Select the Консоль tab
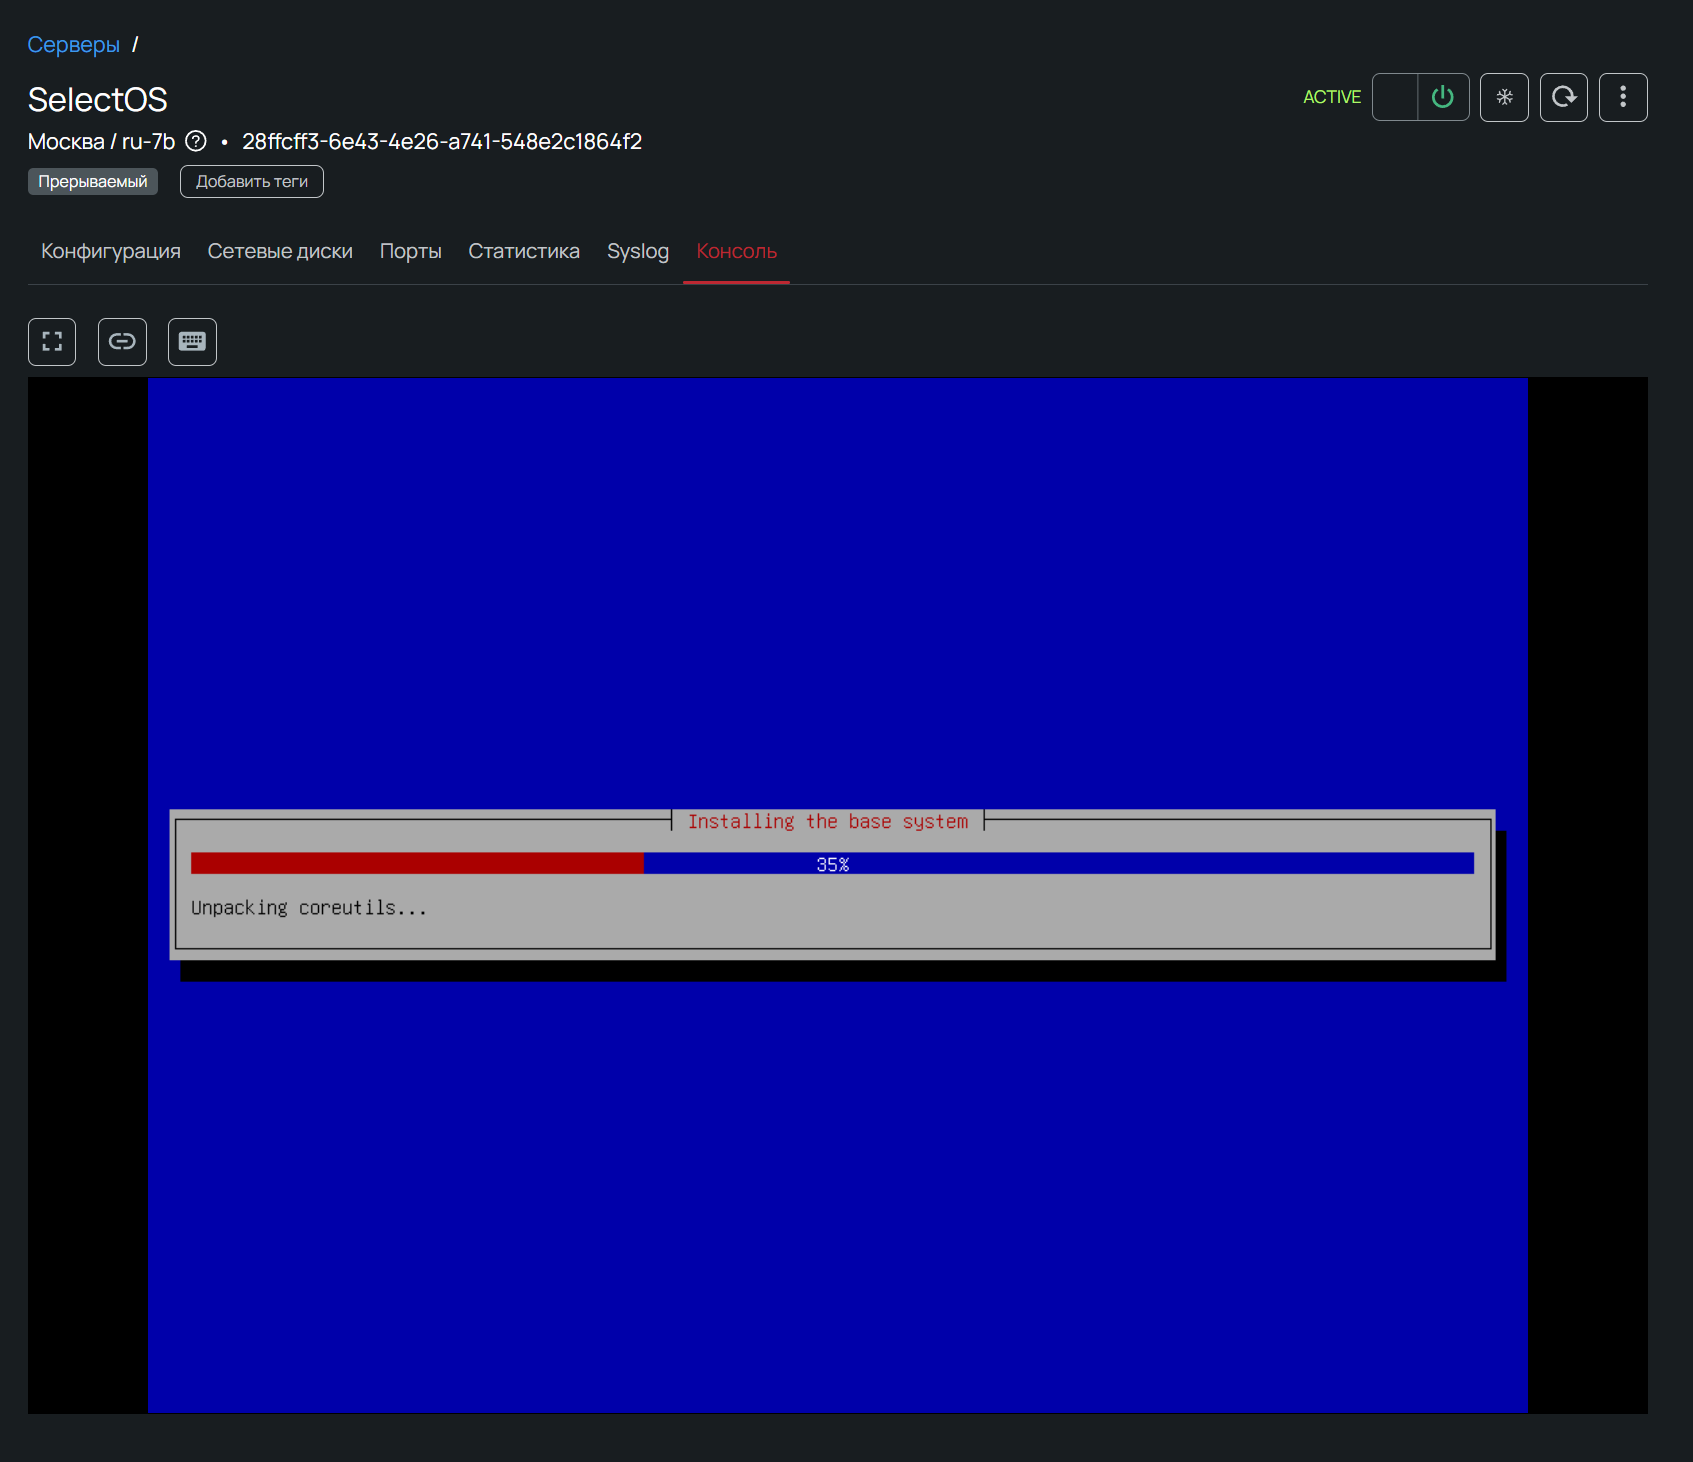This screenshot has width=1693, height=1462. [x=736, y=251]
